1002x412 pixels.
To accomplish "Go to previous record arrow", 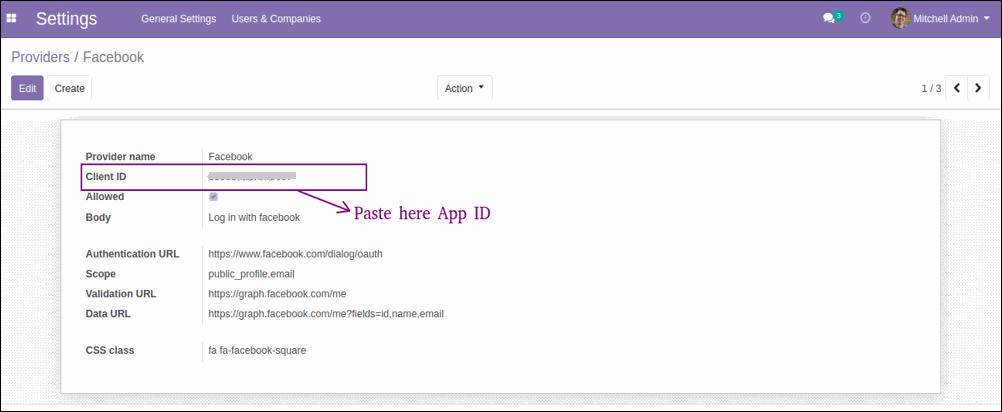I will pos(957,88).
